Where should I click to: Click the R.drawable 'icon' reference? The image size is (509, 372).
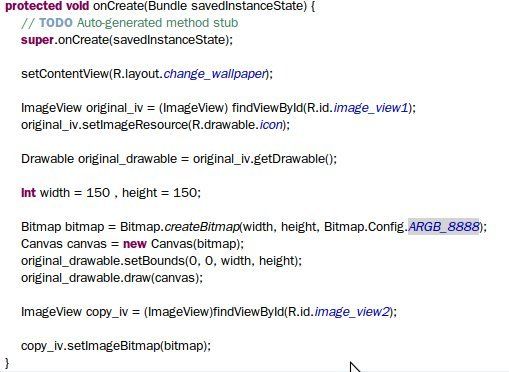[271, 125]
